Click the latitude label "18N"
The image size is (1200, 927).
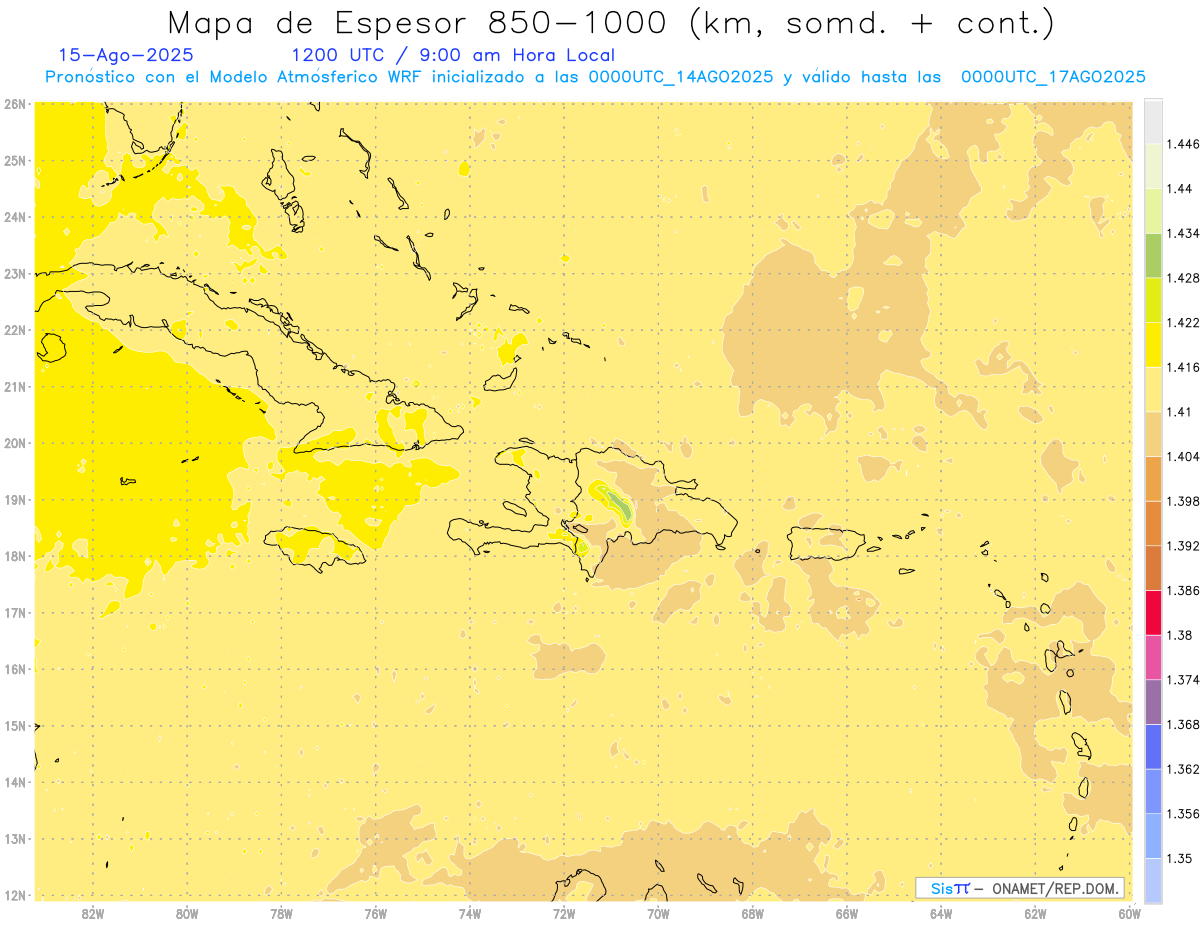click(15, 556)
